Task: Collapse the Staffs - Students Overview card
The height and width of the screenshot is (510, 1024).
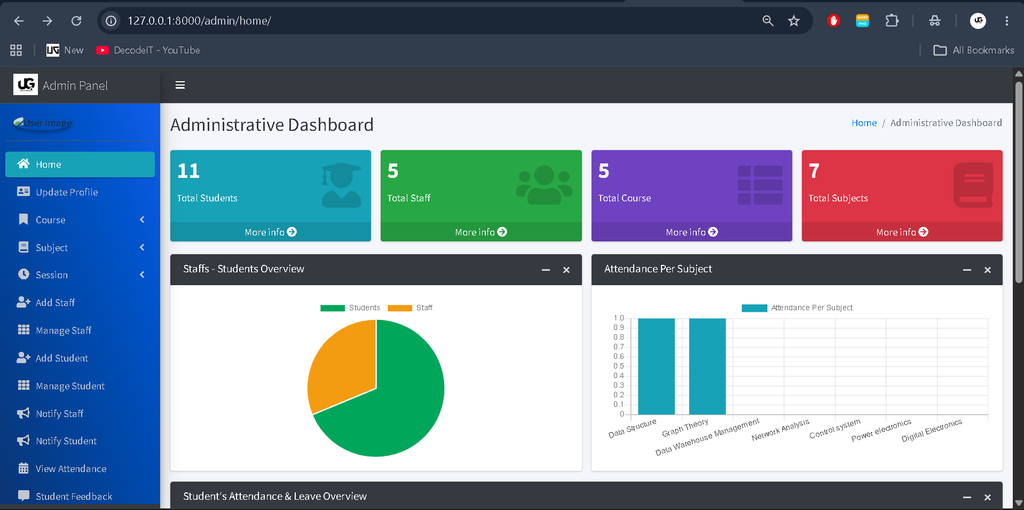Action: (546, 270)
